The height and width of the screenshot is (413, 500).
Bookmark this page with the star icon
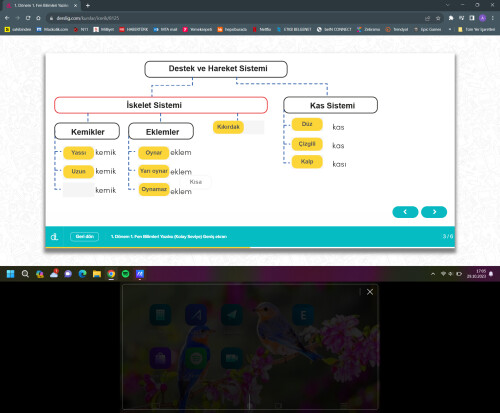coord(438,18)
